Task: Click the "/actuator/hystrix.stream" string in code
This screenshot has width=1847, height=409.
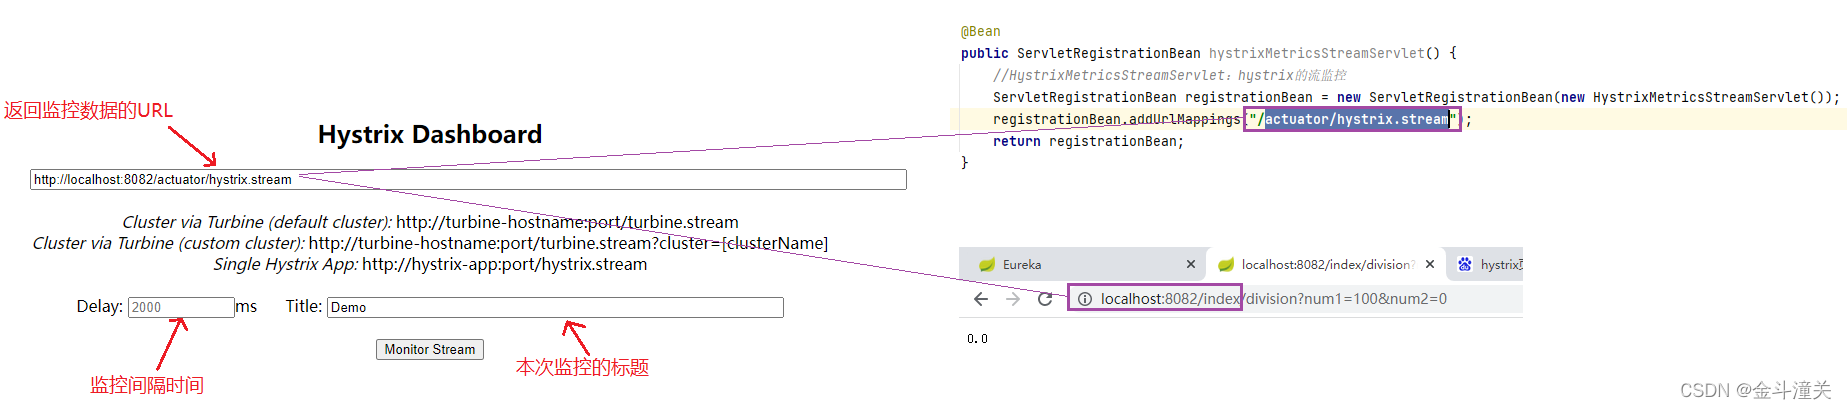Action: 1353,119
